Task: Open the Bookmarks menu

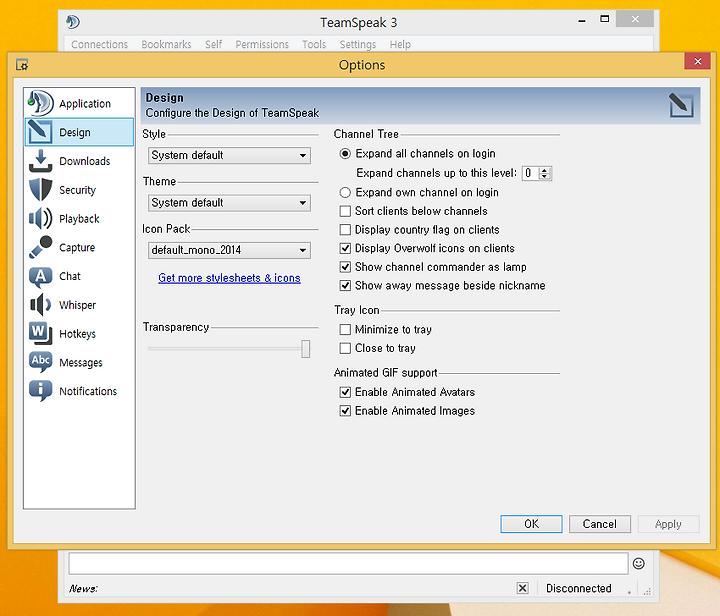Action: 166,45
